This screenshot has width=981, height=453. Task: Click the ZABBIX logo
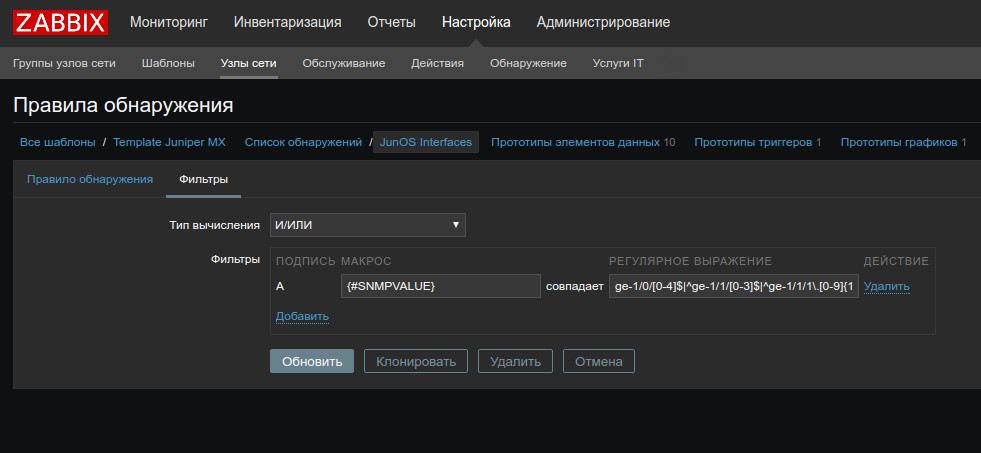(x=60, y=22)
